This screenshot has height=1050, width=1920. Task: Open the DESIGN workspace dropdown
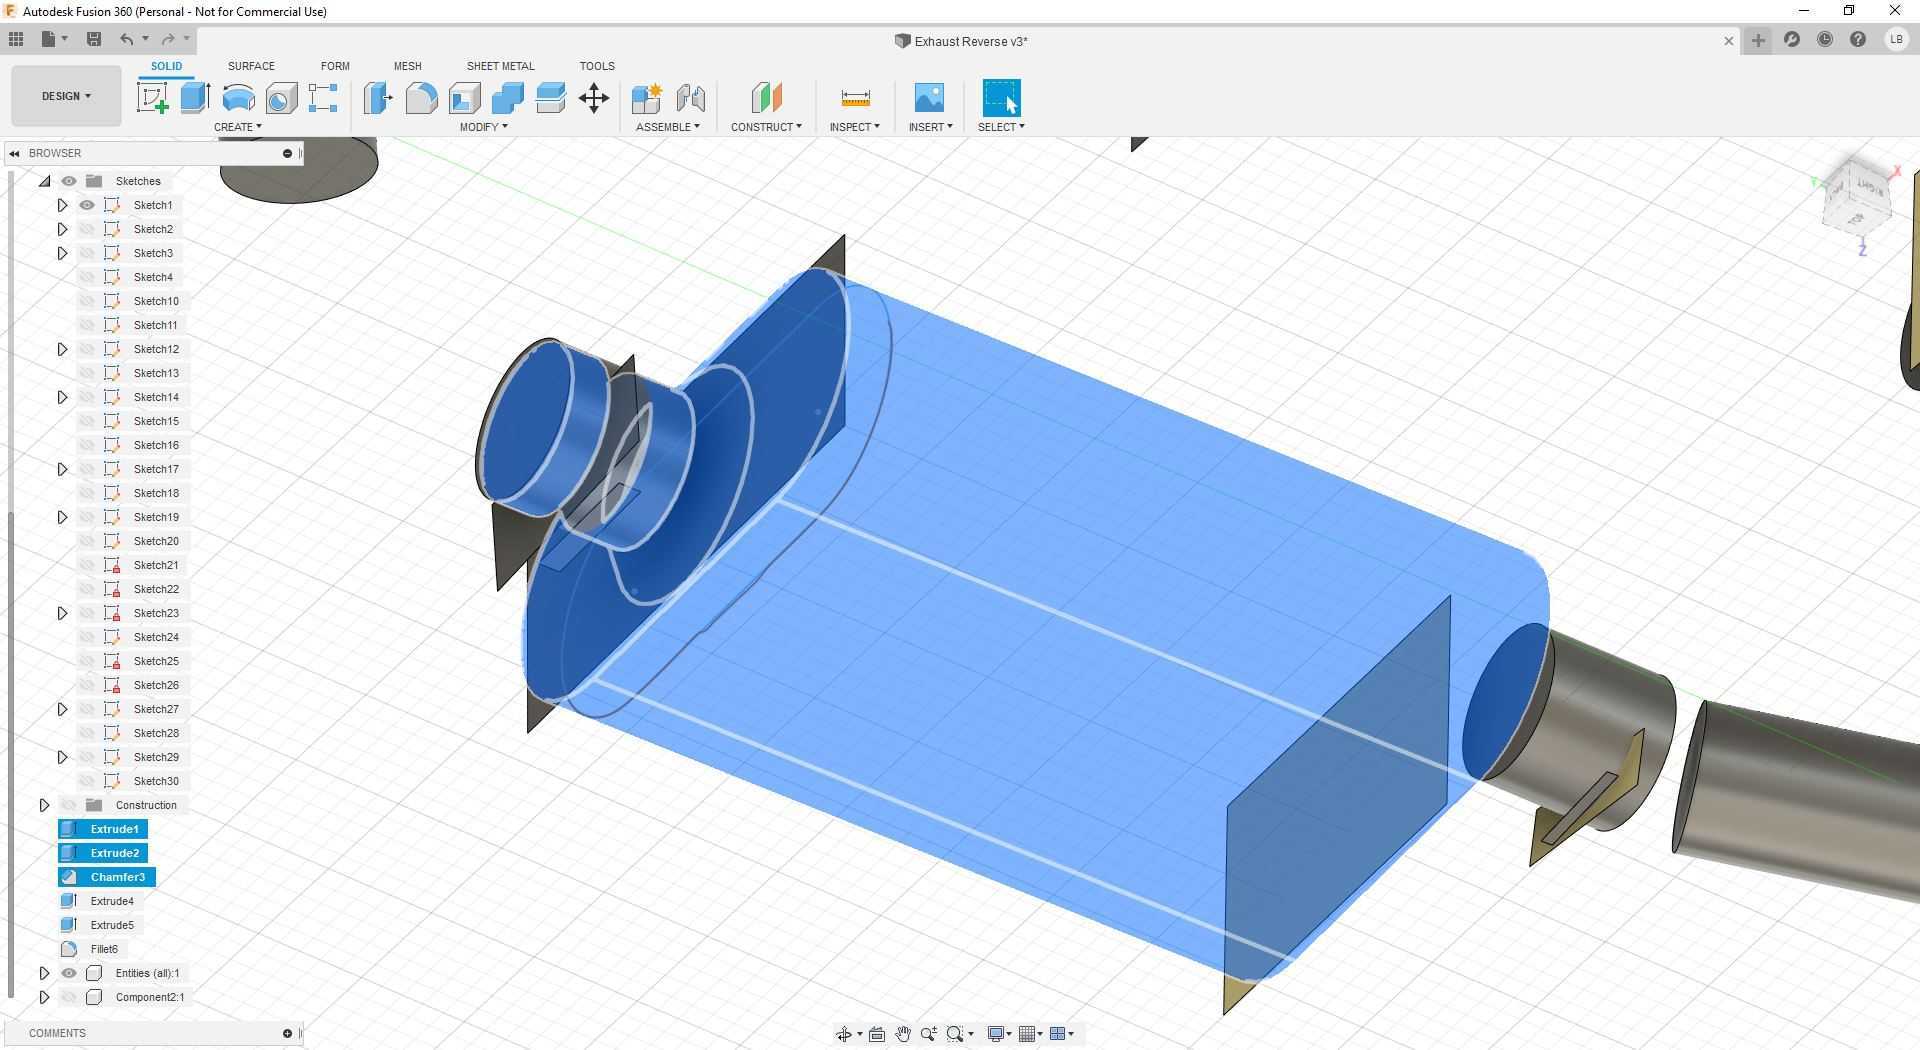pyautogui.click(x=66, y=96)
